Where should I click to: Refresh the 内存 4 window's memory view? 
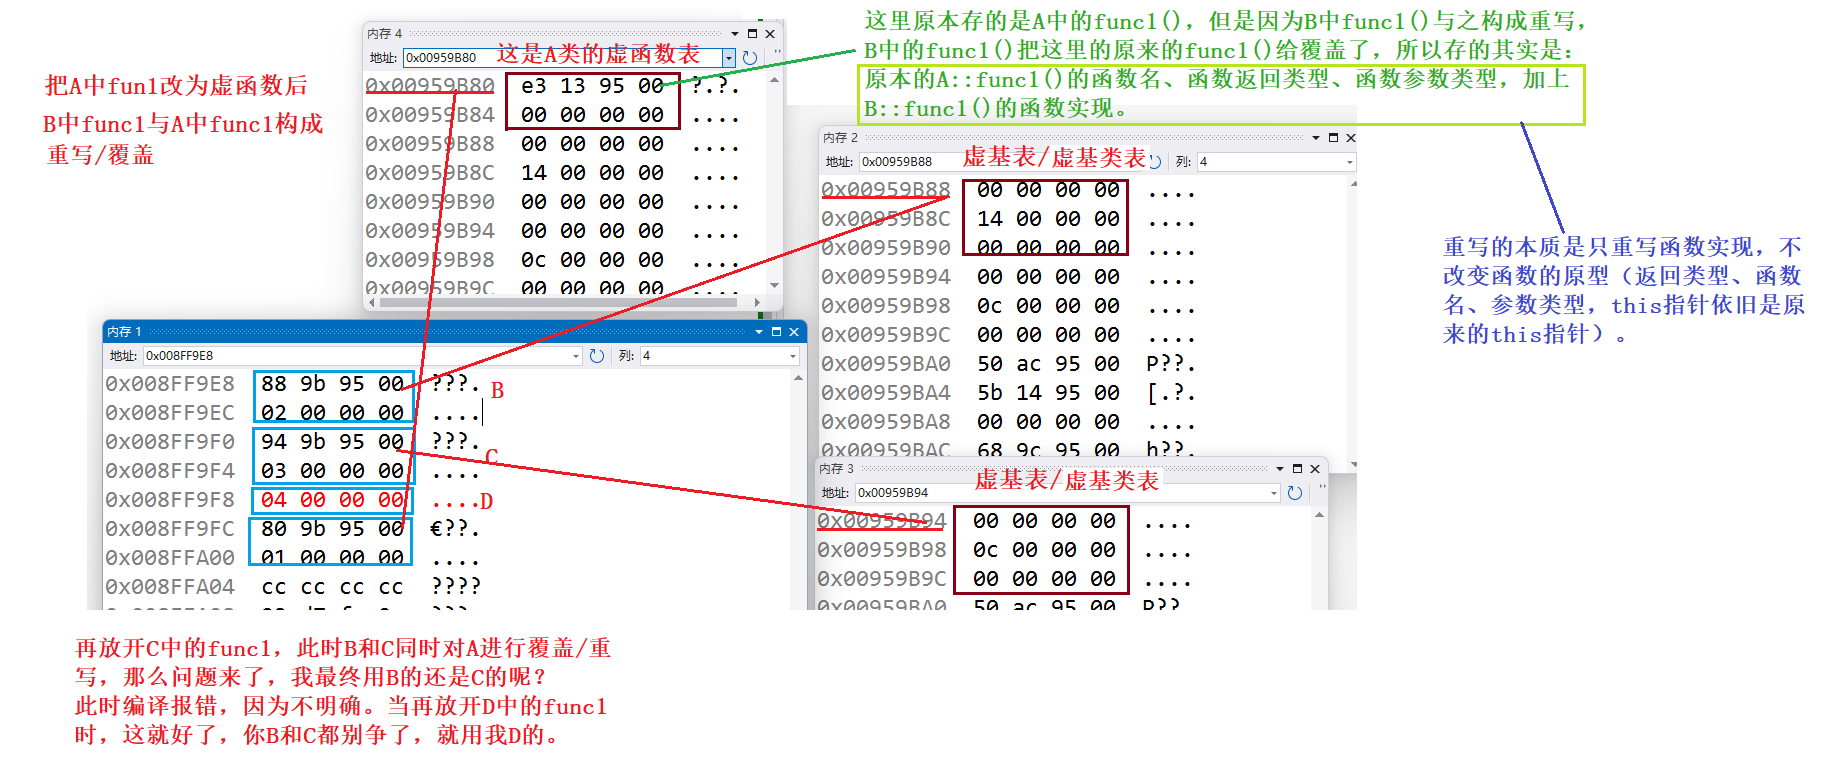coord(750,58)
